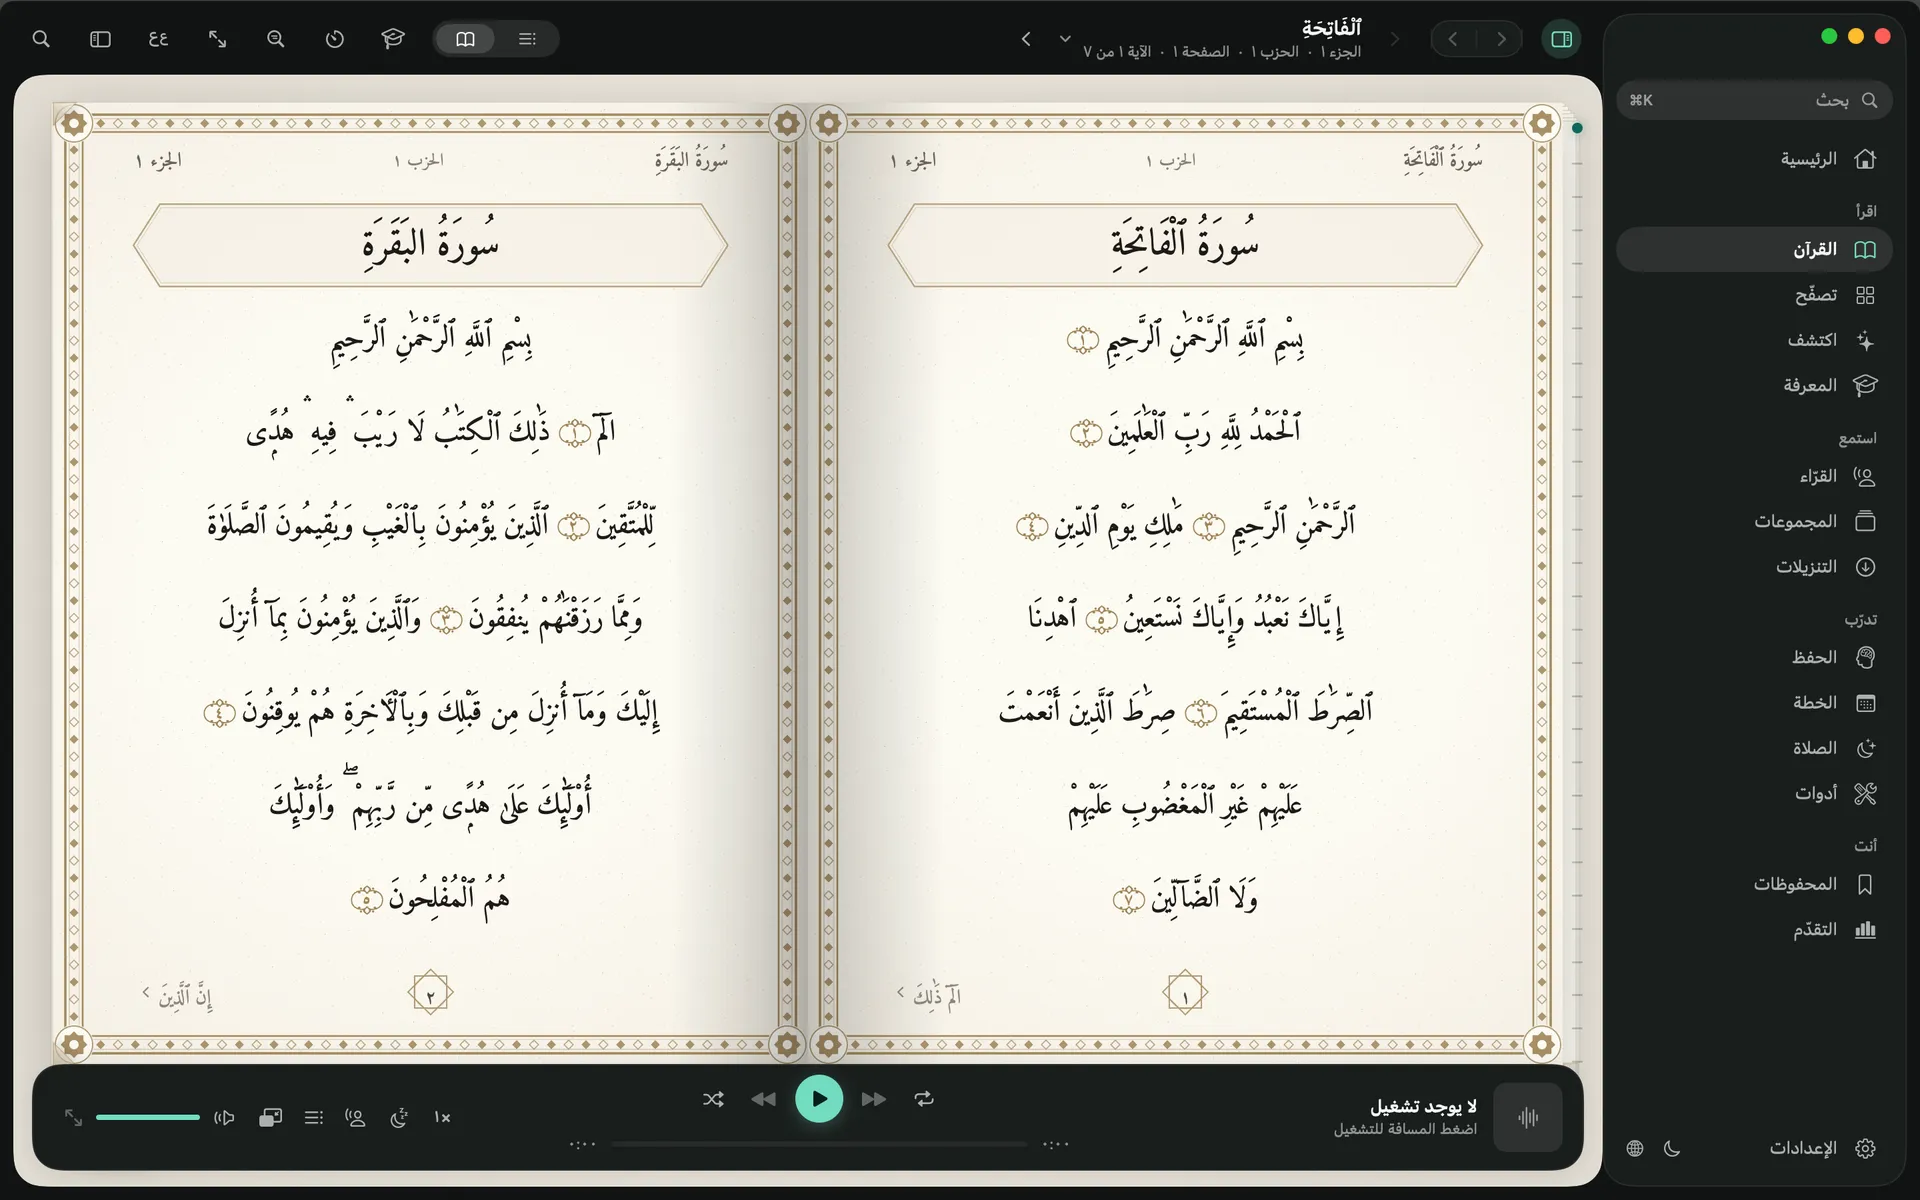Screen dimensions: 1920x1200
Task: Toggle repeat playback
Action: pyautogui.click(x=924, y=1099)
